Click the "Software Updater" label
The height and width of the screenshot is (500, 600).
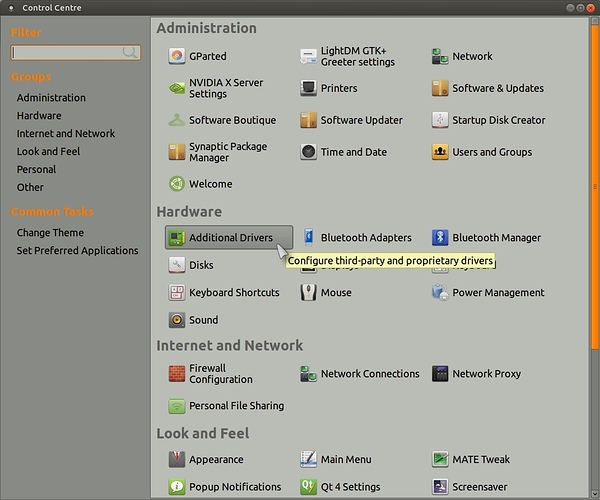click(362, 120)
